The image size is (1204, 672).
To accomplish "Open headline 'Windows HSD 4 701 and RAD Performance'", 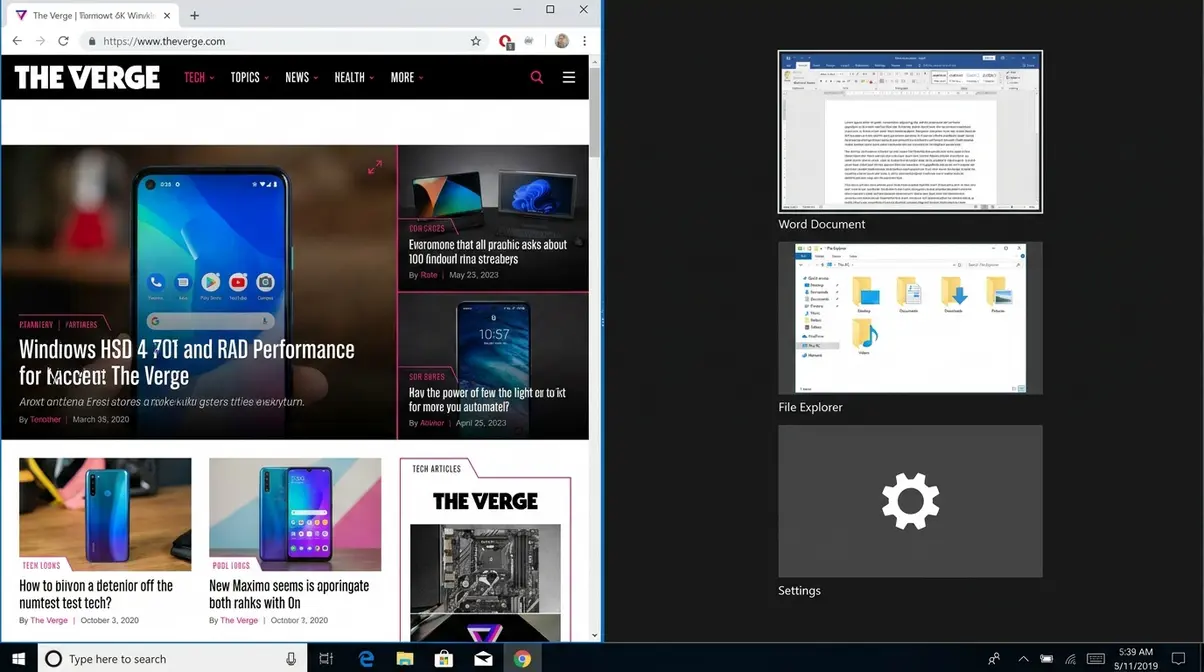I will pyautogui.click(x=187, y=362).
